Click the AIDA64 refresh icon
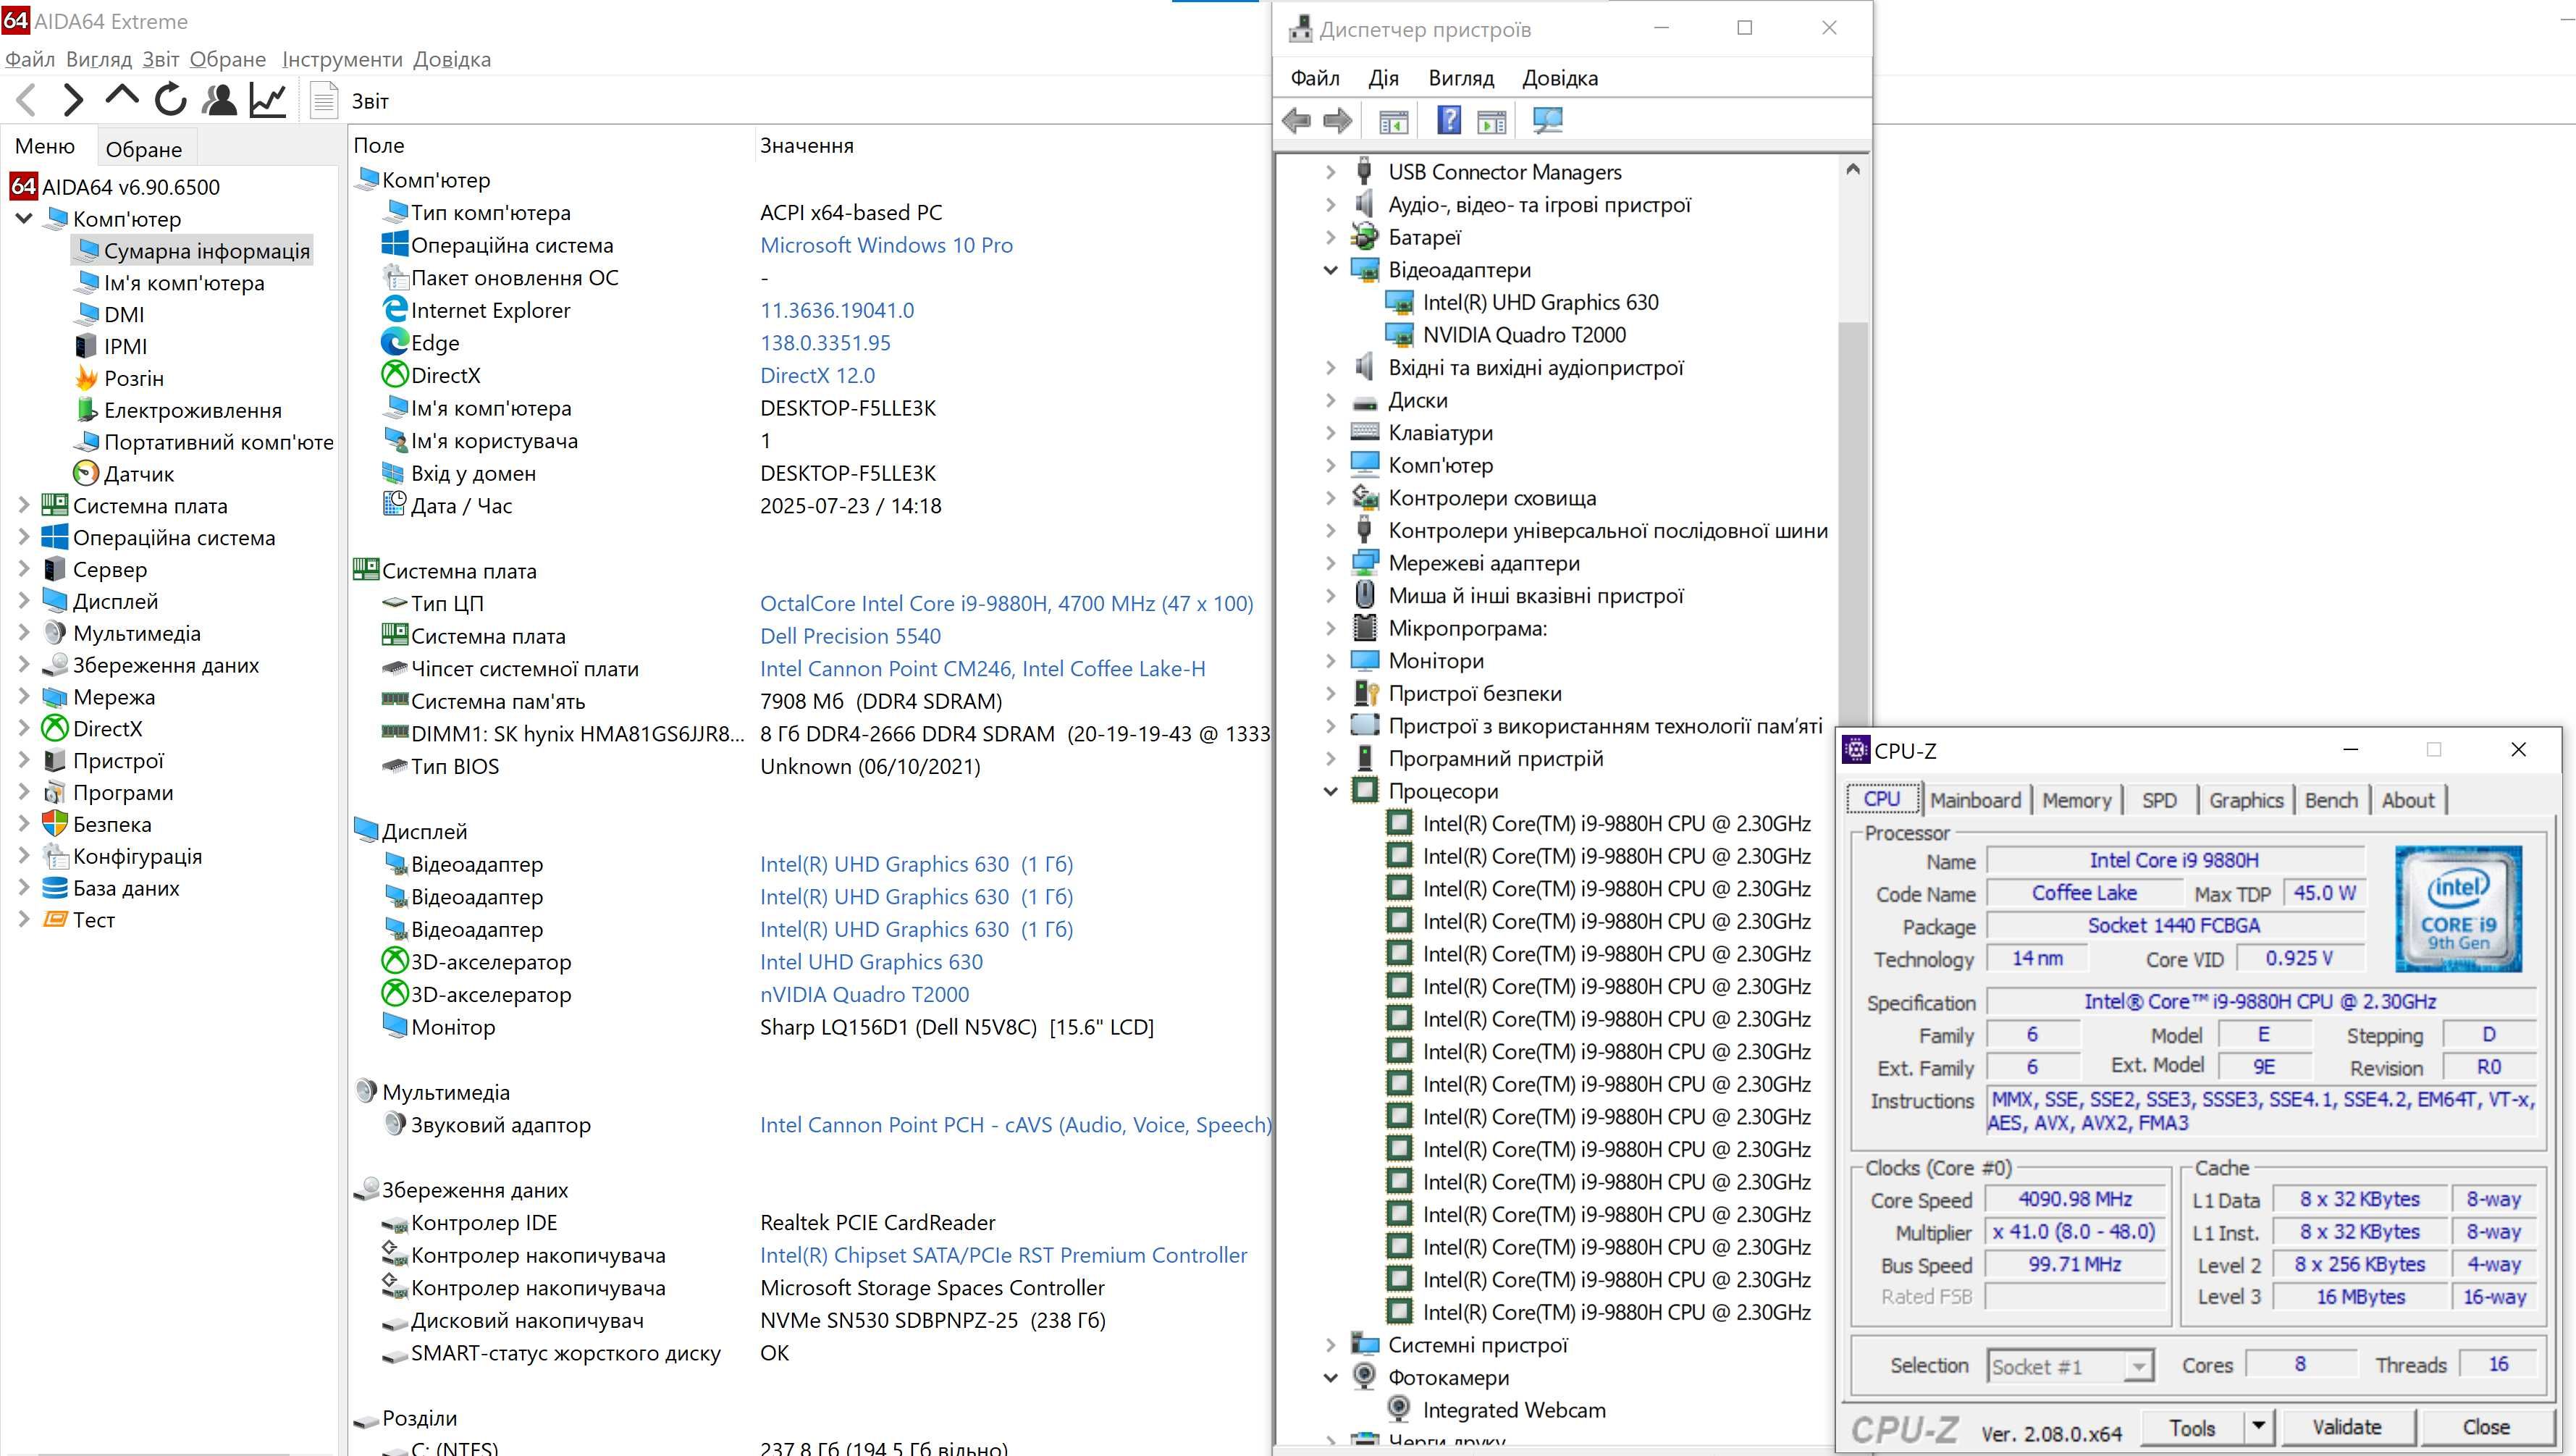Viewport: 2576px width, 1456px height. (171, 99)
